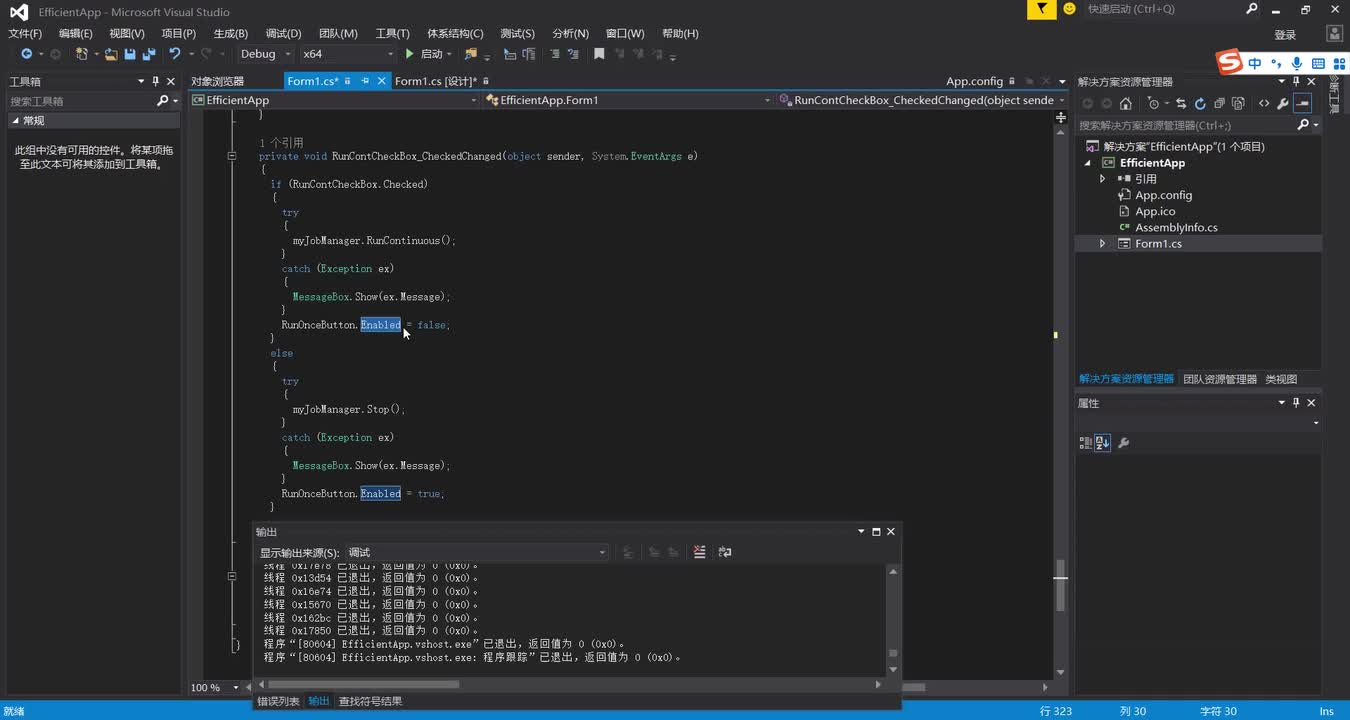Click the New Project toolbar icon

82,54
